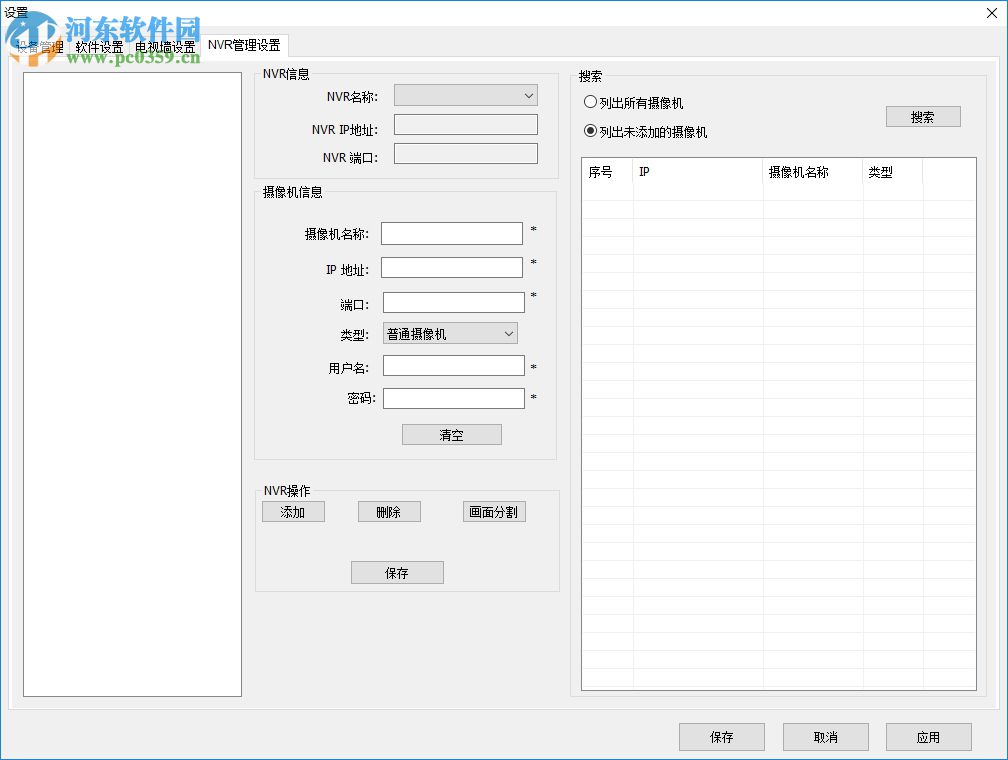Click 保存 under NVR操作
Screen dimensions: 1008x760
pyautogui.click(x=397, y=572)
